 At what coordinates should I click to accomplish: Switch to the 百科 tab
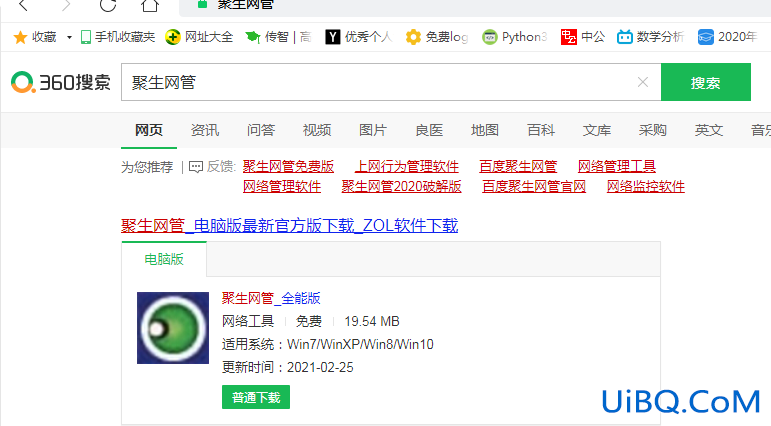pos(541,130)
